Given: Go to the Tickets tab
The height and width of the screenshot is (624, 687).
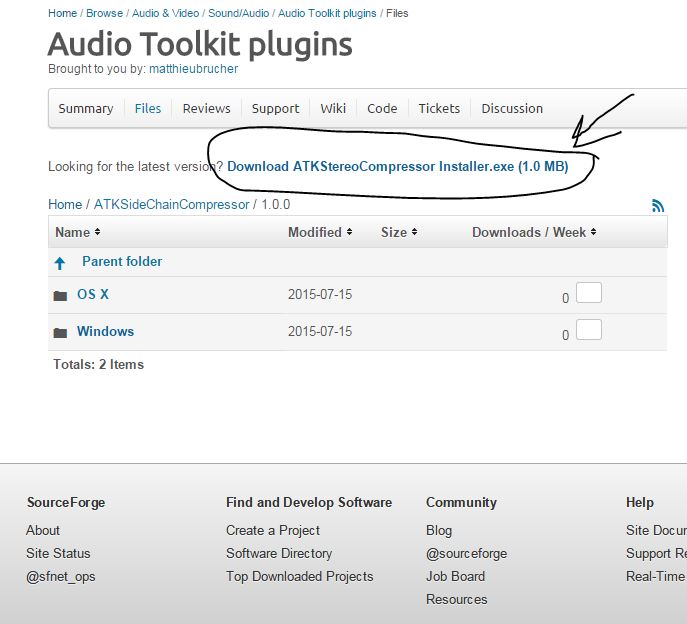Looking at the screenshot, I should coord(439,108).
